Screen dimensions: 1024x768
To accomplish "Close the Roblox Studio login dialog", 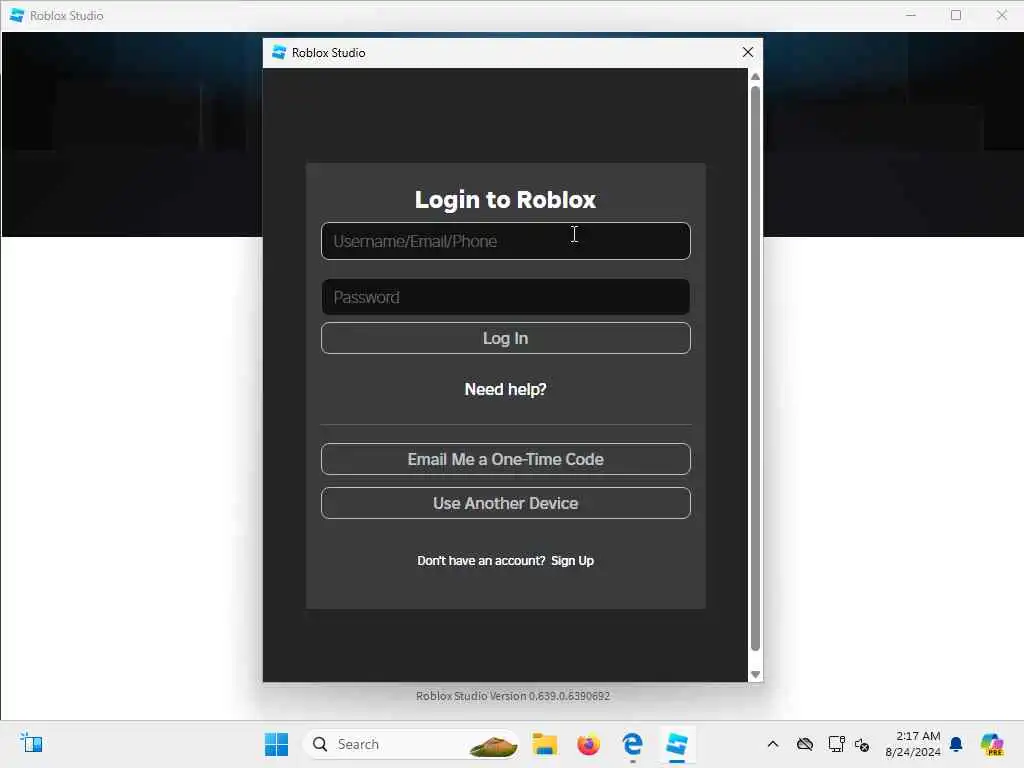I will point(748,52).
